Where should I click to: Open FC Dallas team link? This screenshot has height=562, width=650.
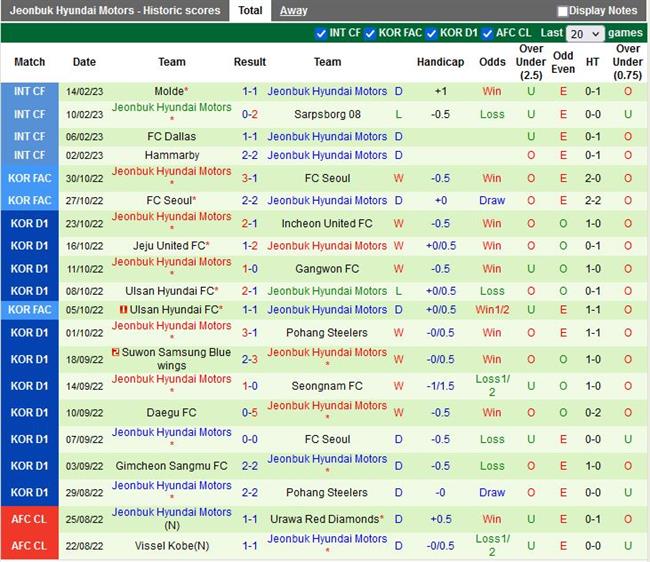[172, 136]
